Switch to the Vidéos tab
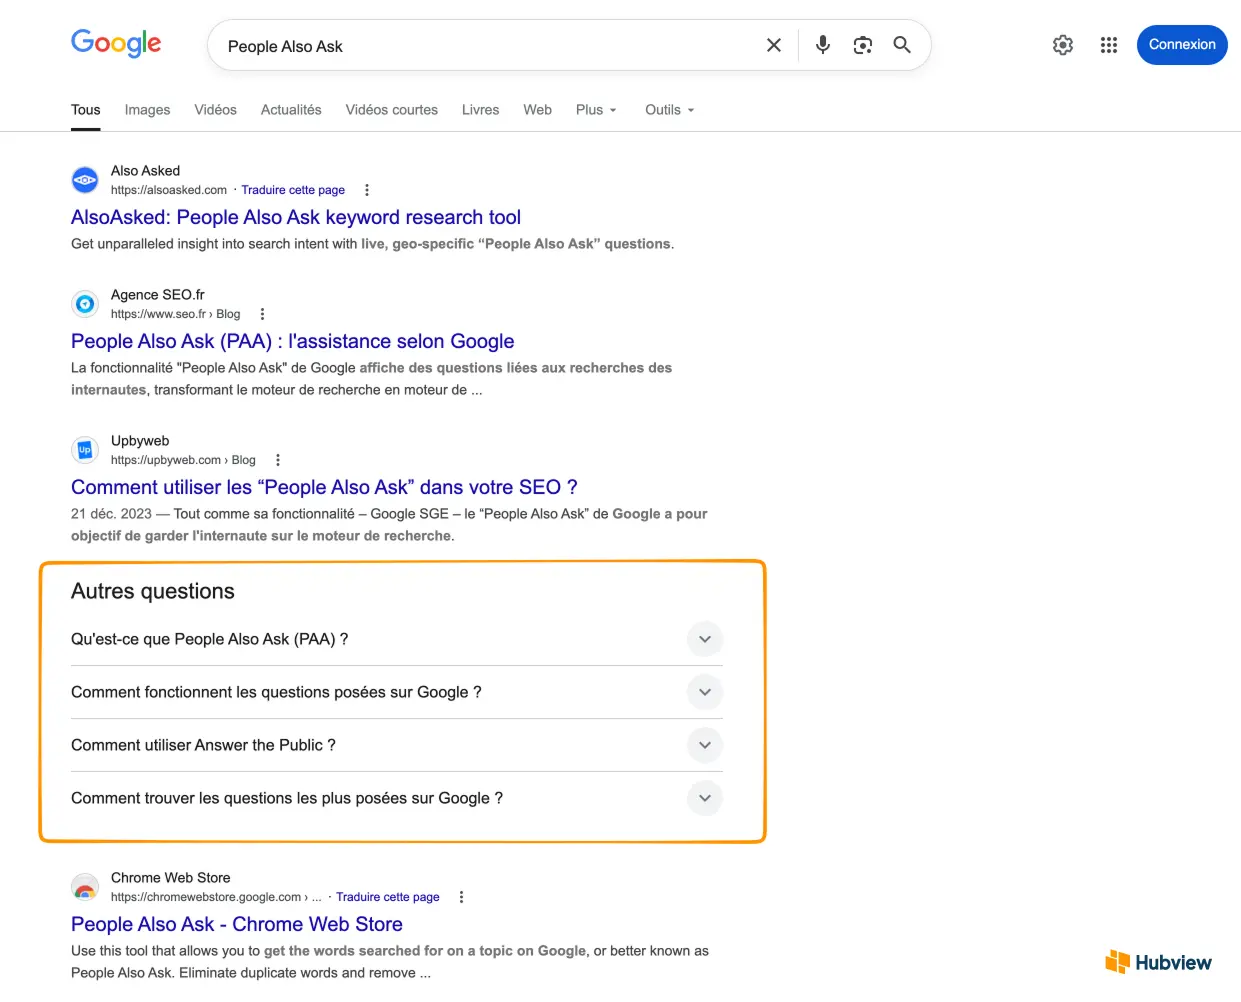 point(216,110)
